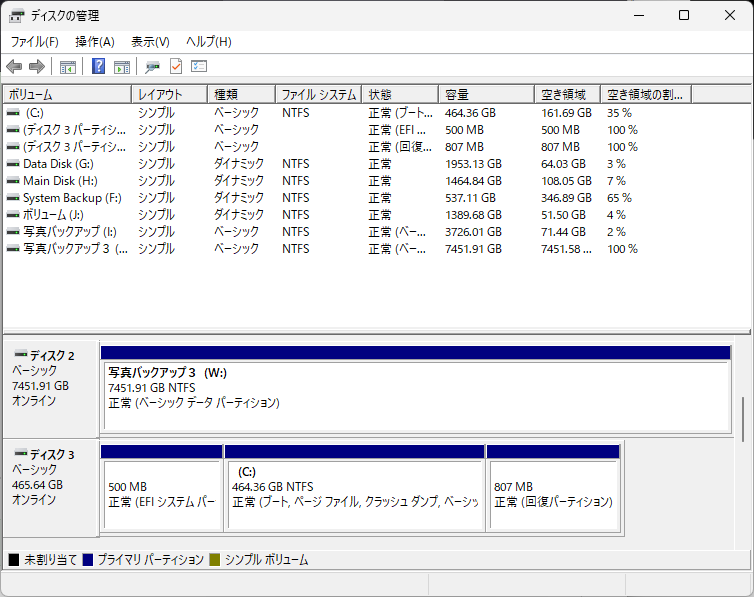Select the Data Disk (G:) volume row
Image resolution: width=754 pixels, height=597 pixels.
tap(58, 164)
